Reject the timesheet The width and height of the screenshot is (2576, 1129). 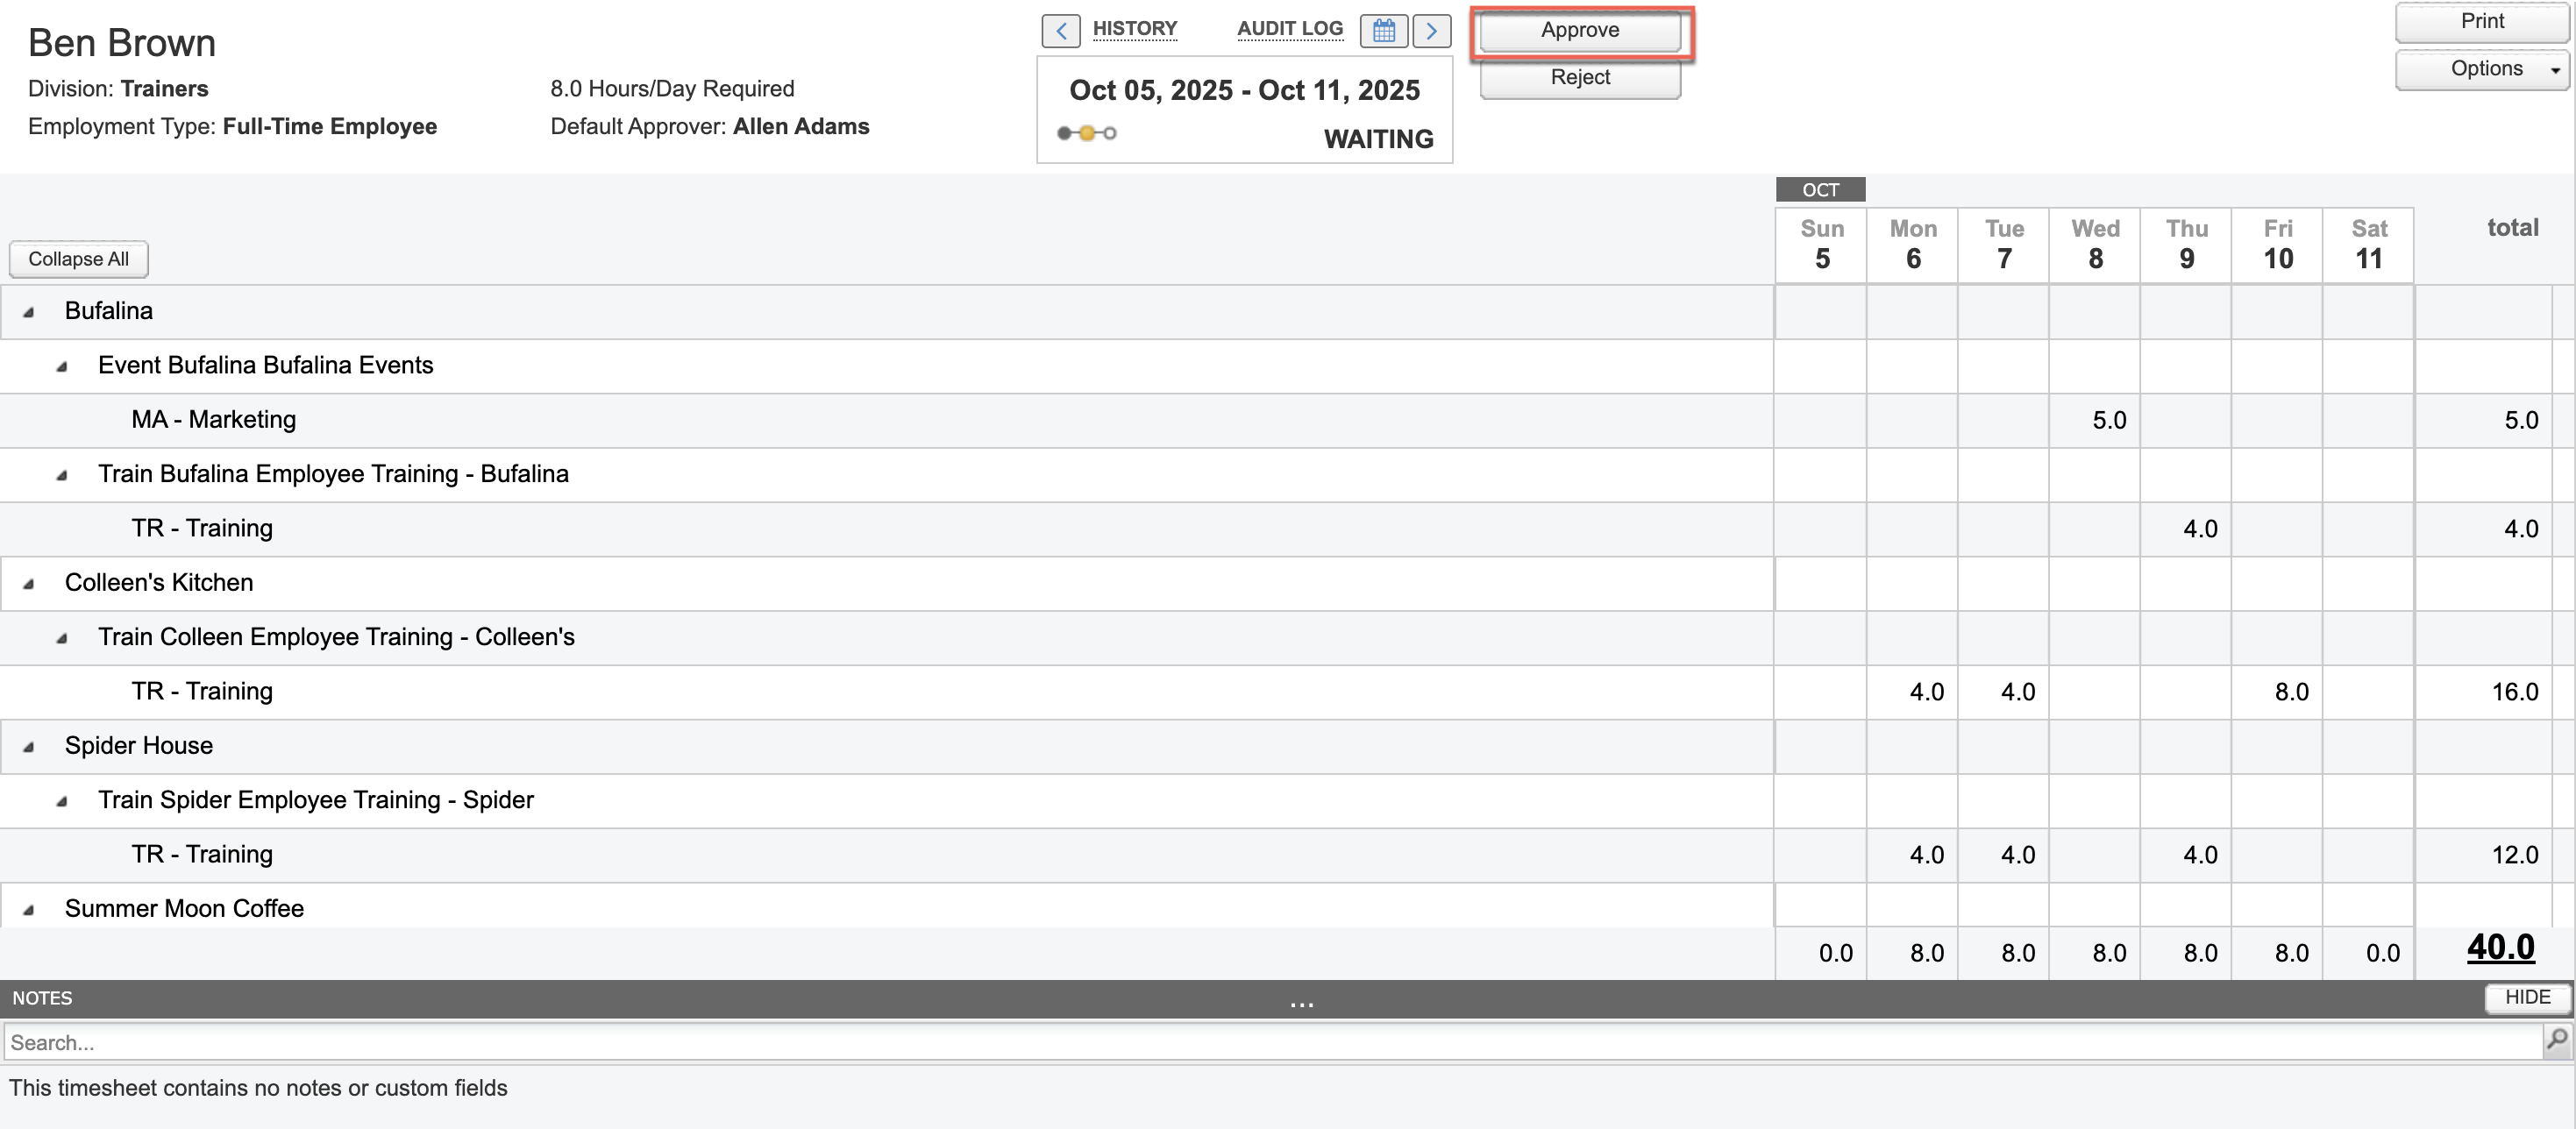tap(1580, 77)
